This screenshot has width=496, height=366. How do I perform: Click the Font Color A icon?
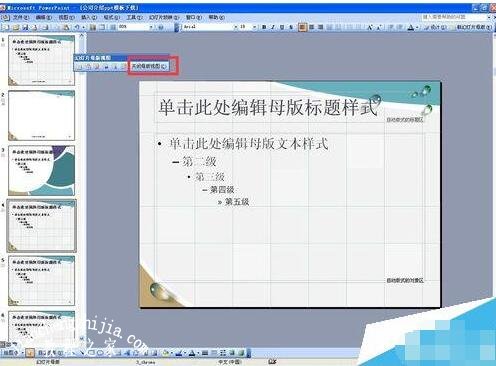coord(411,27)
